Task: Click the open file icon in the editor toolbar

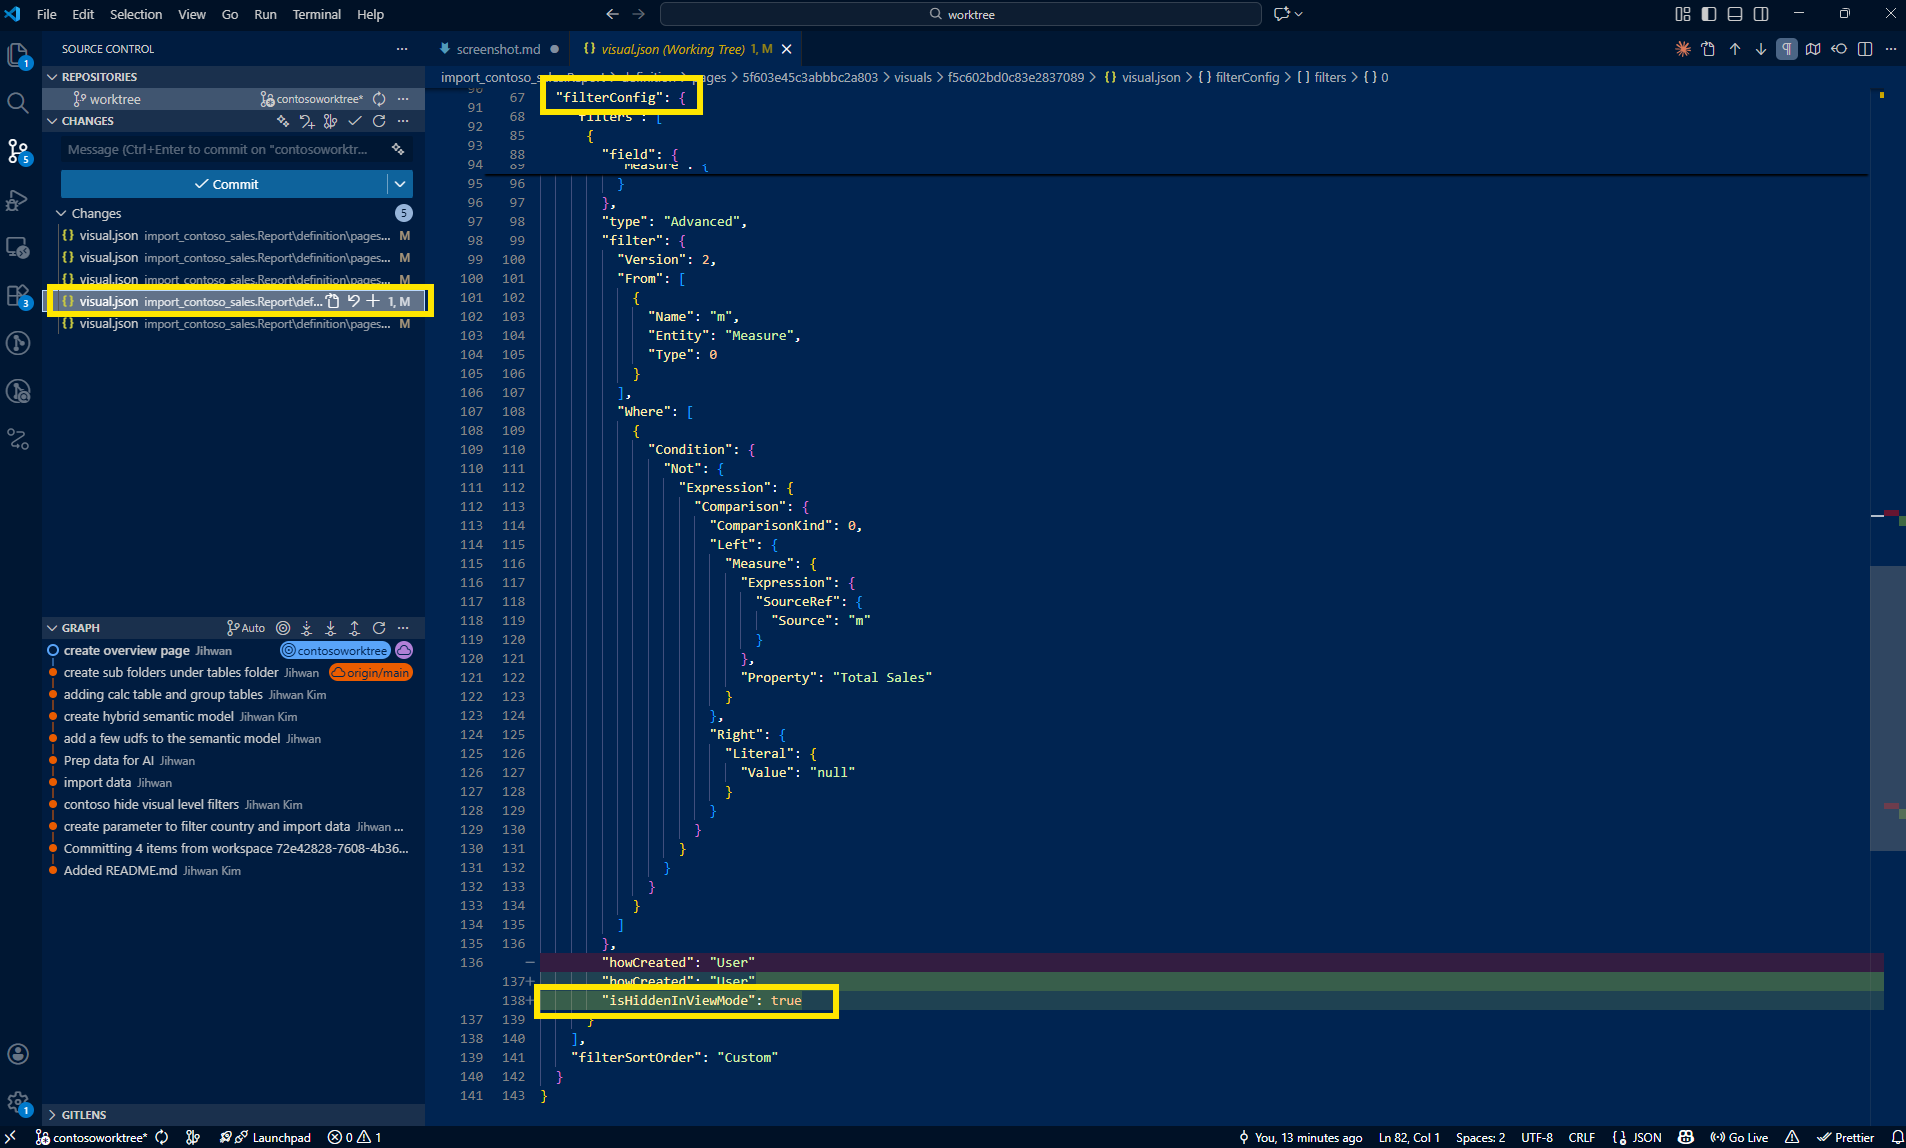Action: tap(1709, 49)
